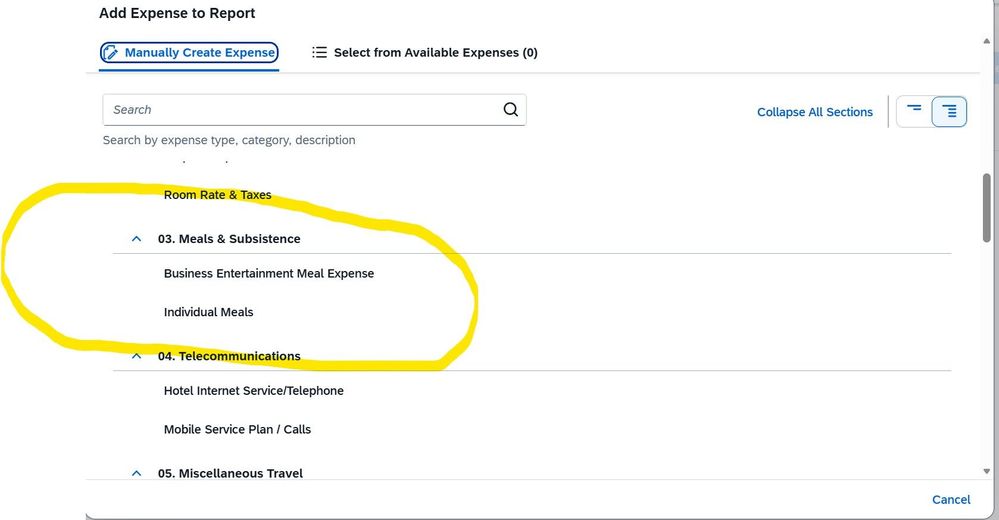Click the list icon beside Select from Available Expenses

[x=319, y=52]
